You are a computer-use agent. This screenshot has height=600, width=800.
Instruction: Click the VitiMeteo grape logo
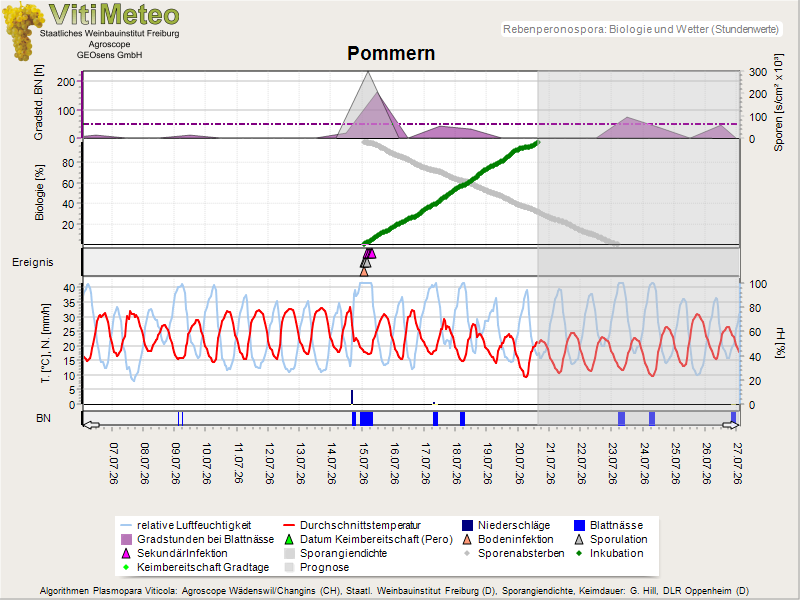coord(22,32)
